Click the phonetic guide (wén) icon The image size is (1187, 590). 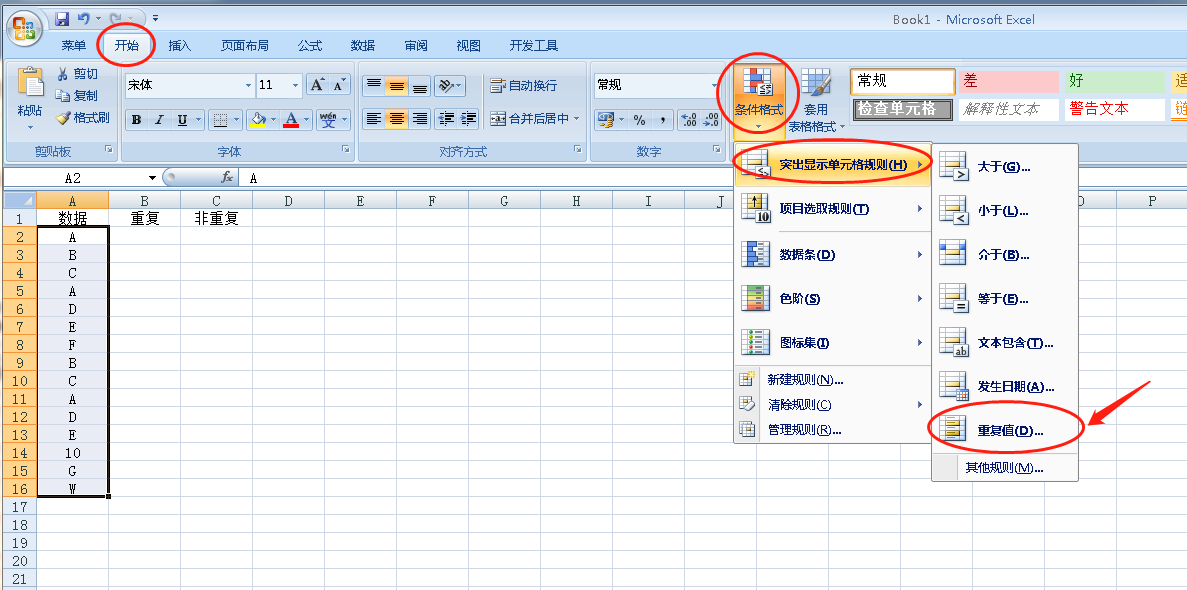click(x=329, y=120)
